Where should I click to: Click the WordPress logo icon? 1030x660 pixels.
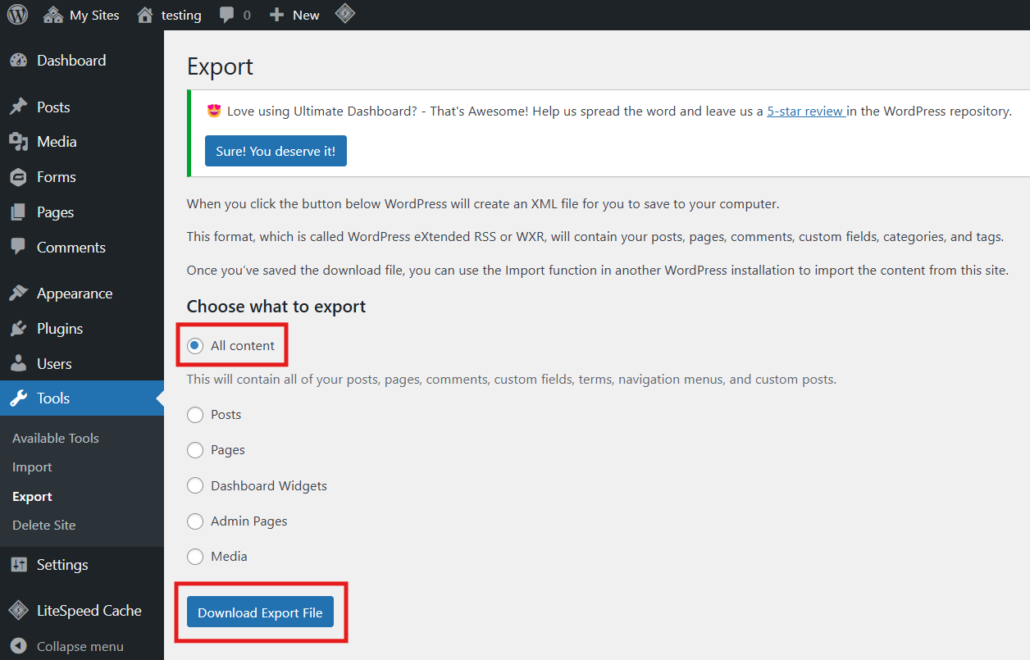[x=18, y=14]
